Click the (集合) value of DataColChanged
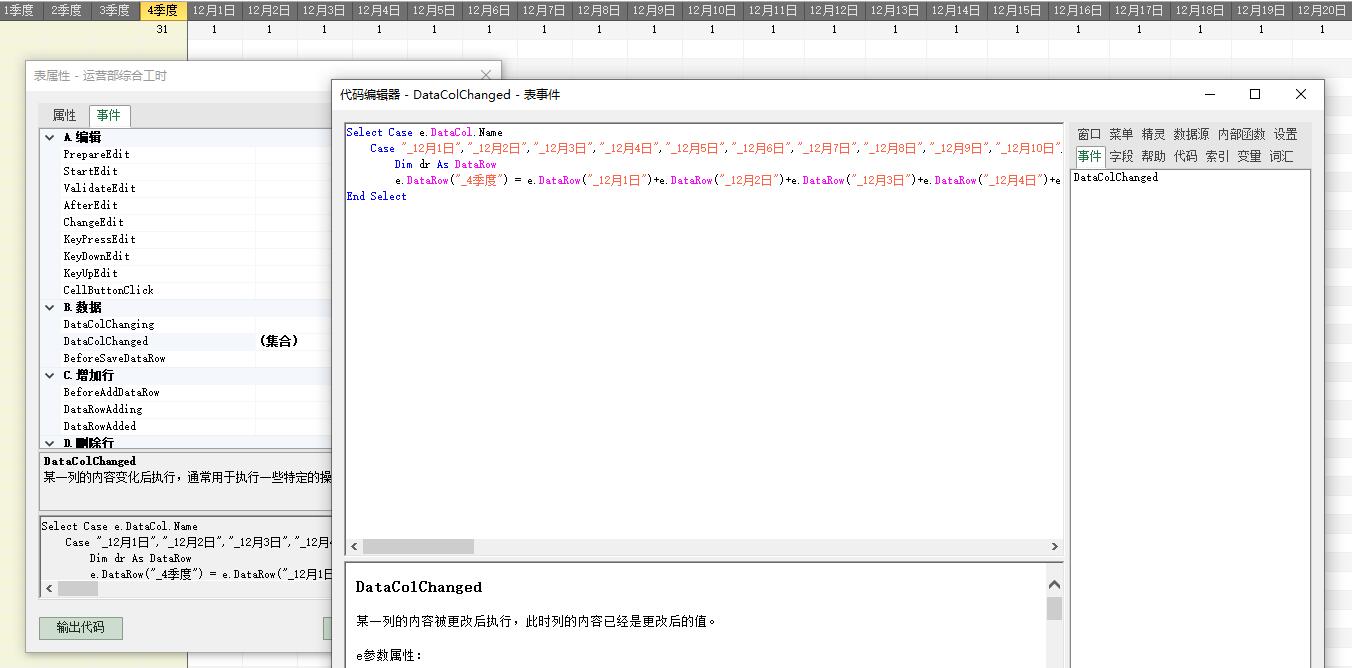This screenshot has width=1352, height=668. tap(279, 341)
